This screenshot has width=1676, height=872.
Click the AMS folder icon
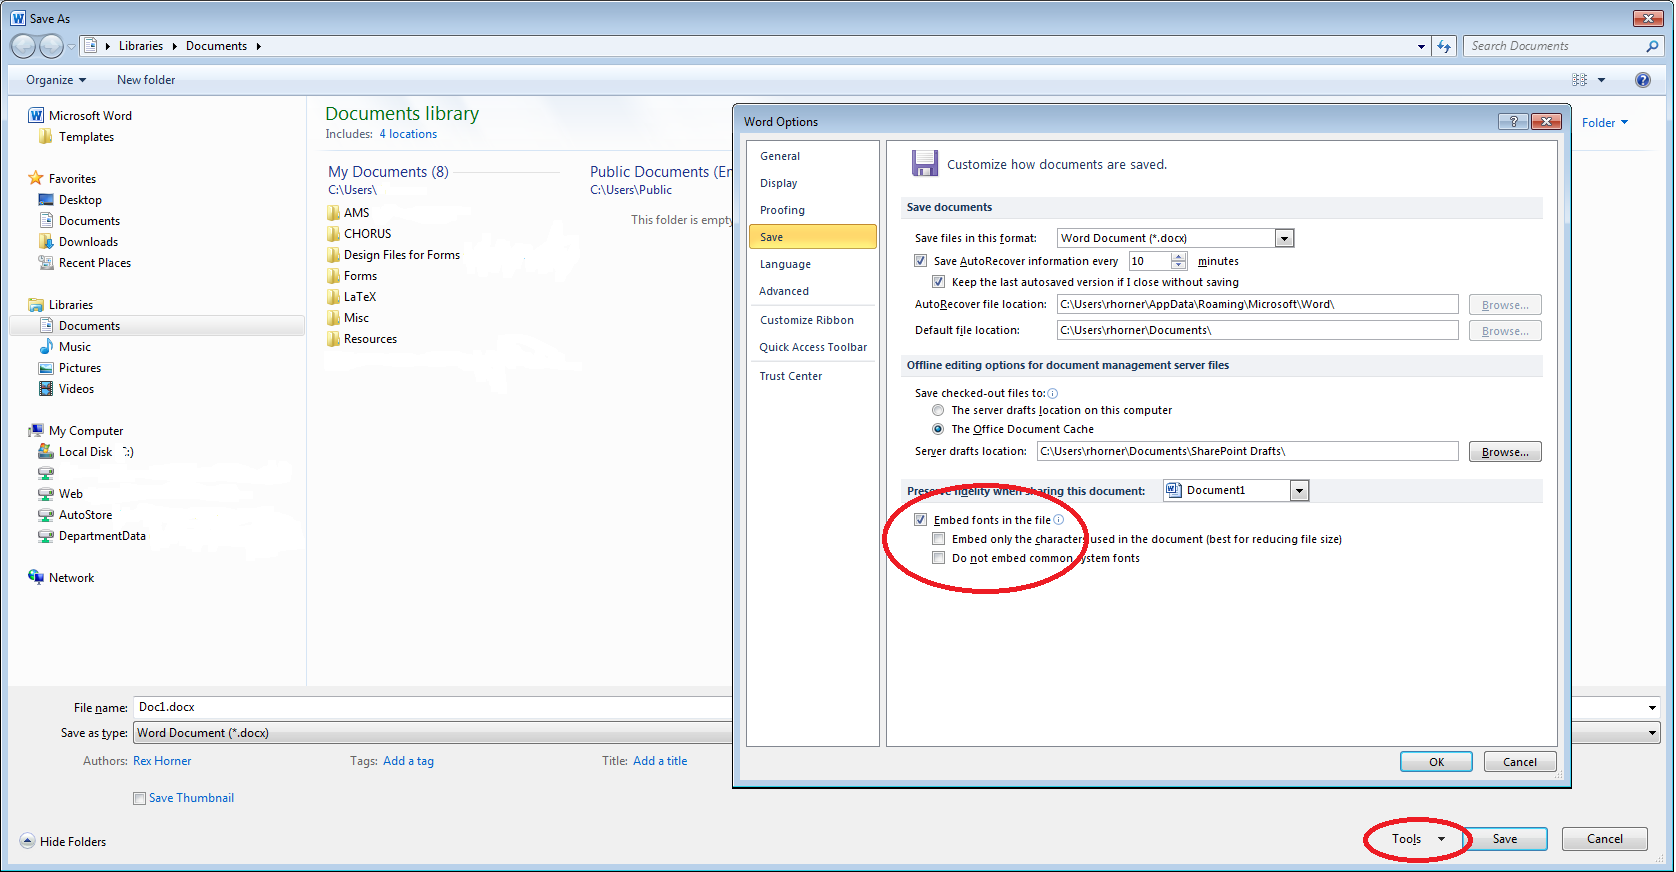point(333,213)
